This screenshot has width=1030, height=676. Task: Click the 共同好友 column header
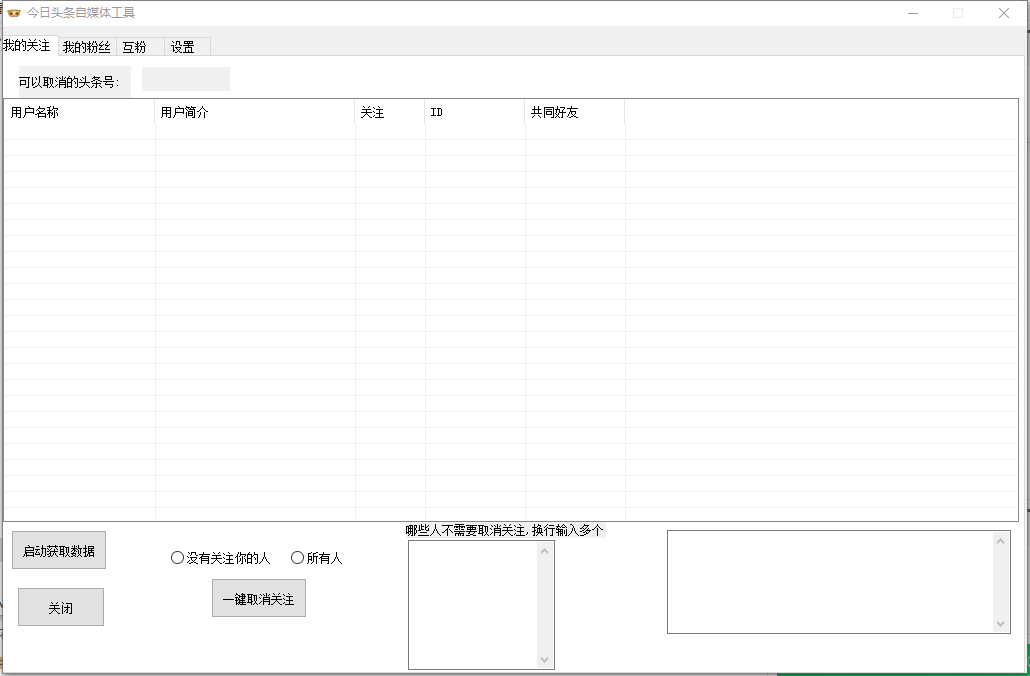tap(574, 113)
